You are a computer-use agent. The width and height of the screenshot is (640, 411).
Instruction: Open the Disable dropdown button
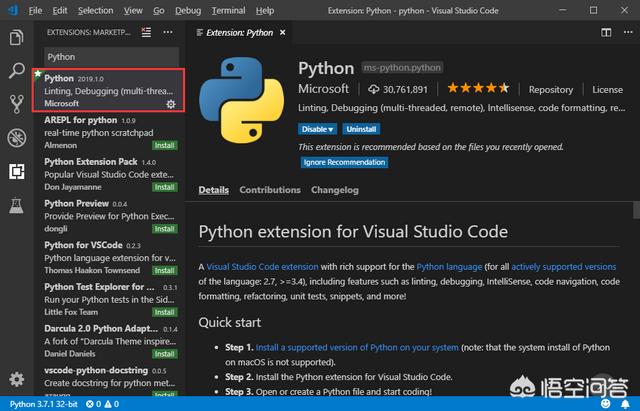pos(317,129)
